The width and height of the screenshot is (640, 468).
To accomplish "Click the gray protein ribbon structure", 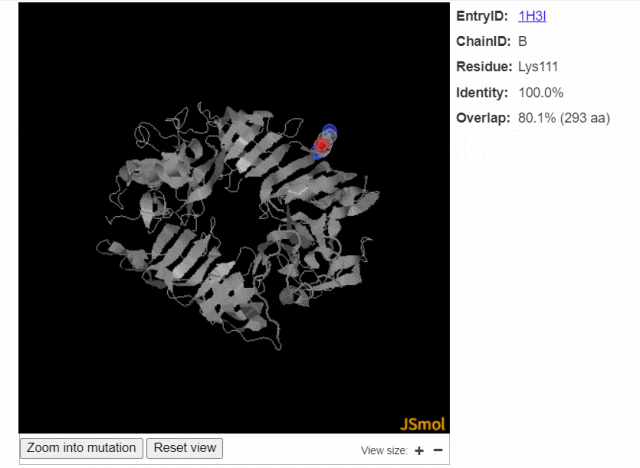I will 239,224.
